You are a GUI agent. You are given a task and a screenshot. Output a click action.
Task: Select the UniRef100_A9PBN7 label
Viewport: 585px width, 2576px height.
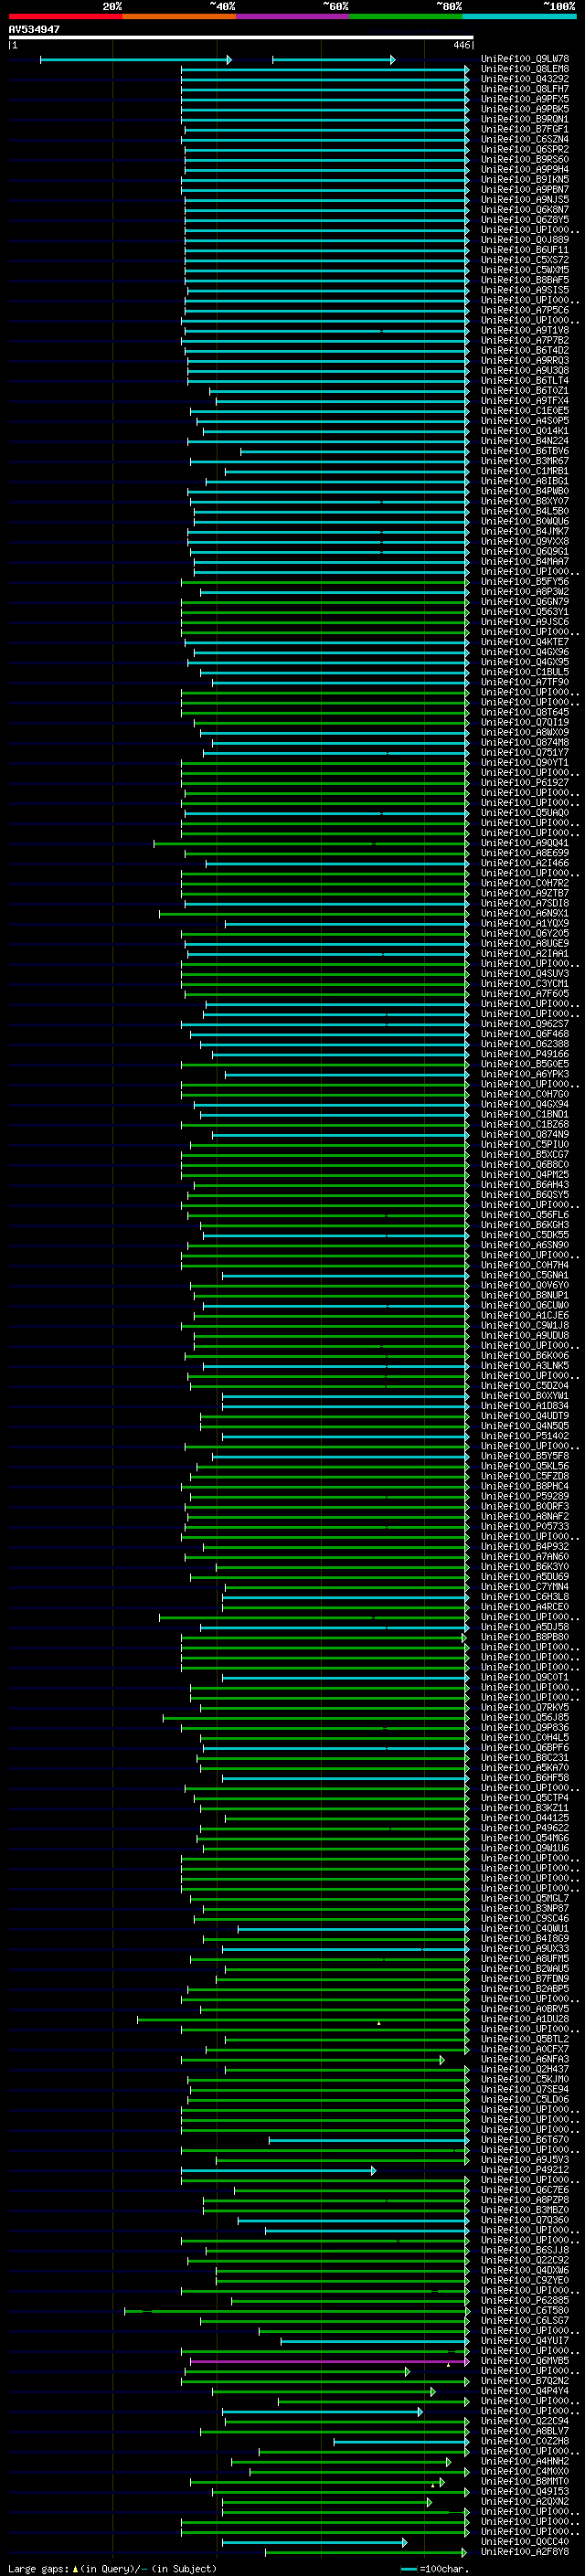(x=525, y=190)
